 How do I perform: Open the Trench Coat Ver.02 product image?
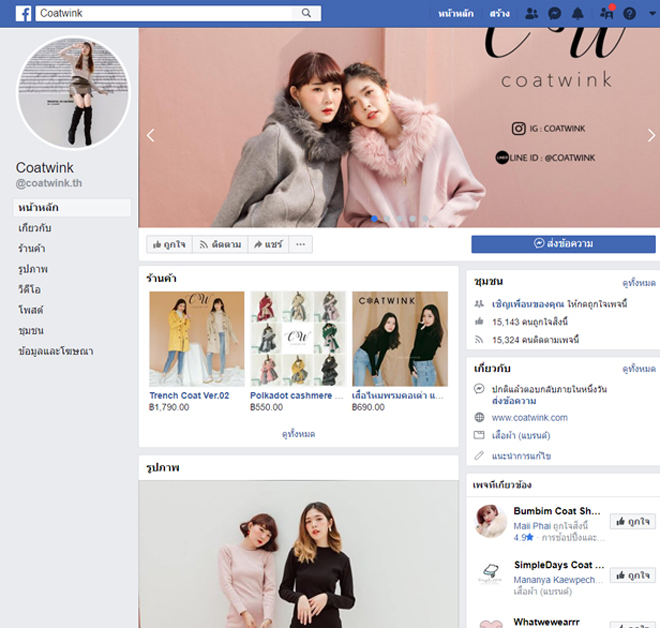click(x=197, y=339)
